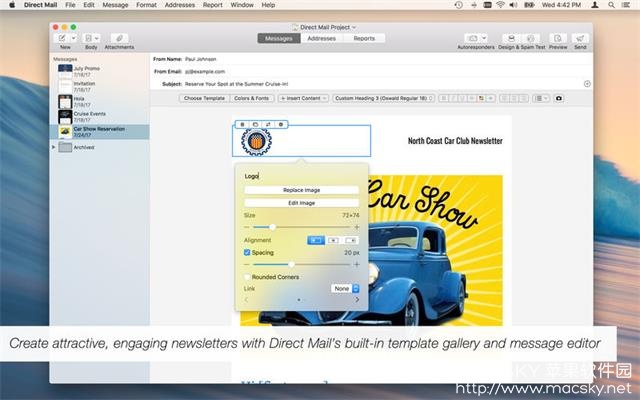This screenshot has height=400, width=640.
Task: Select the Hola message in sidebar
Action: tap(99, 102)
